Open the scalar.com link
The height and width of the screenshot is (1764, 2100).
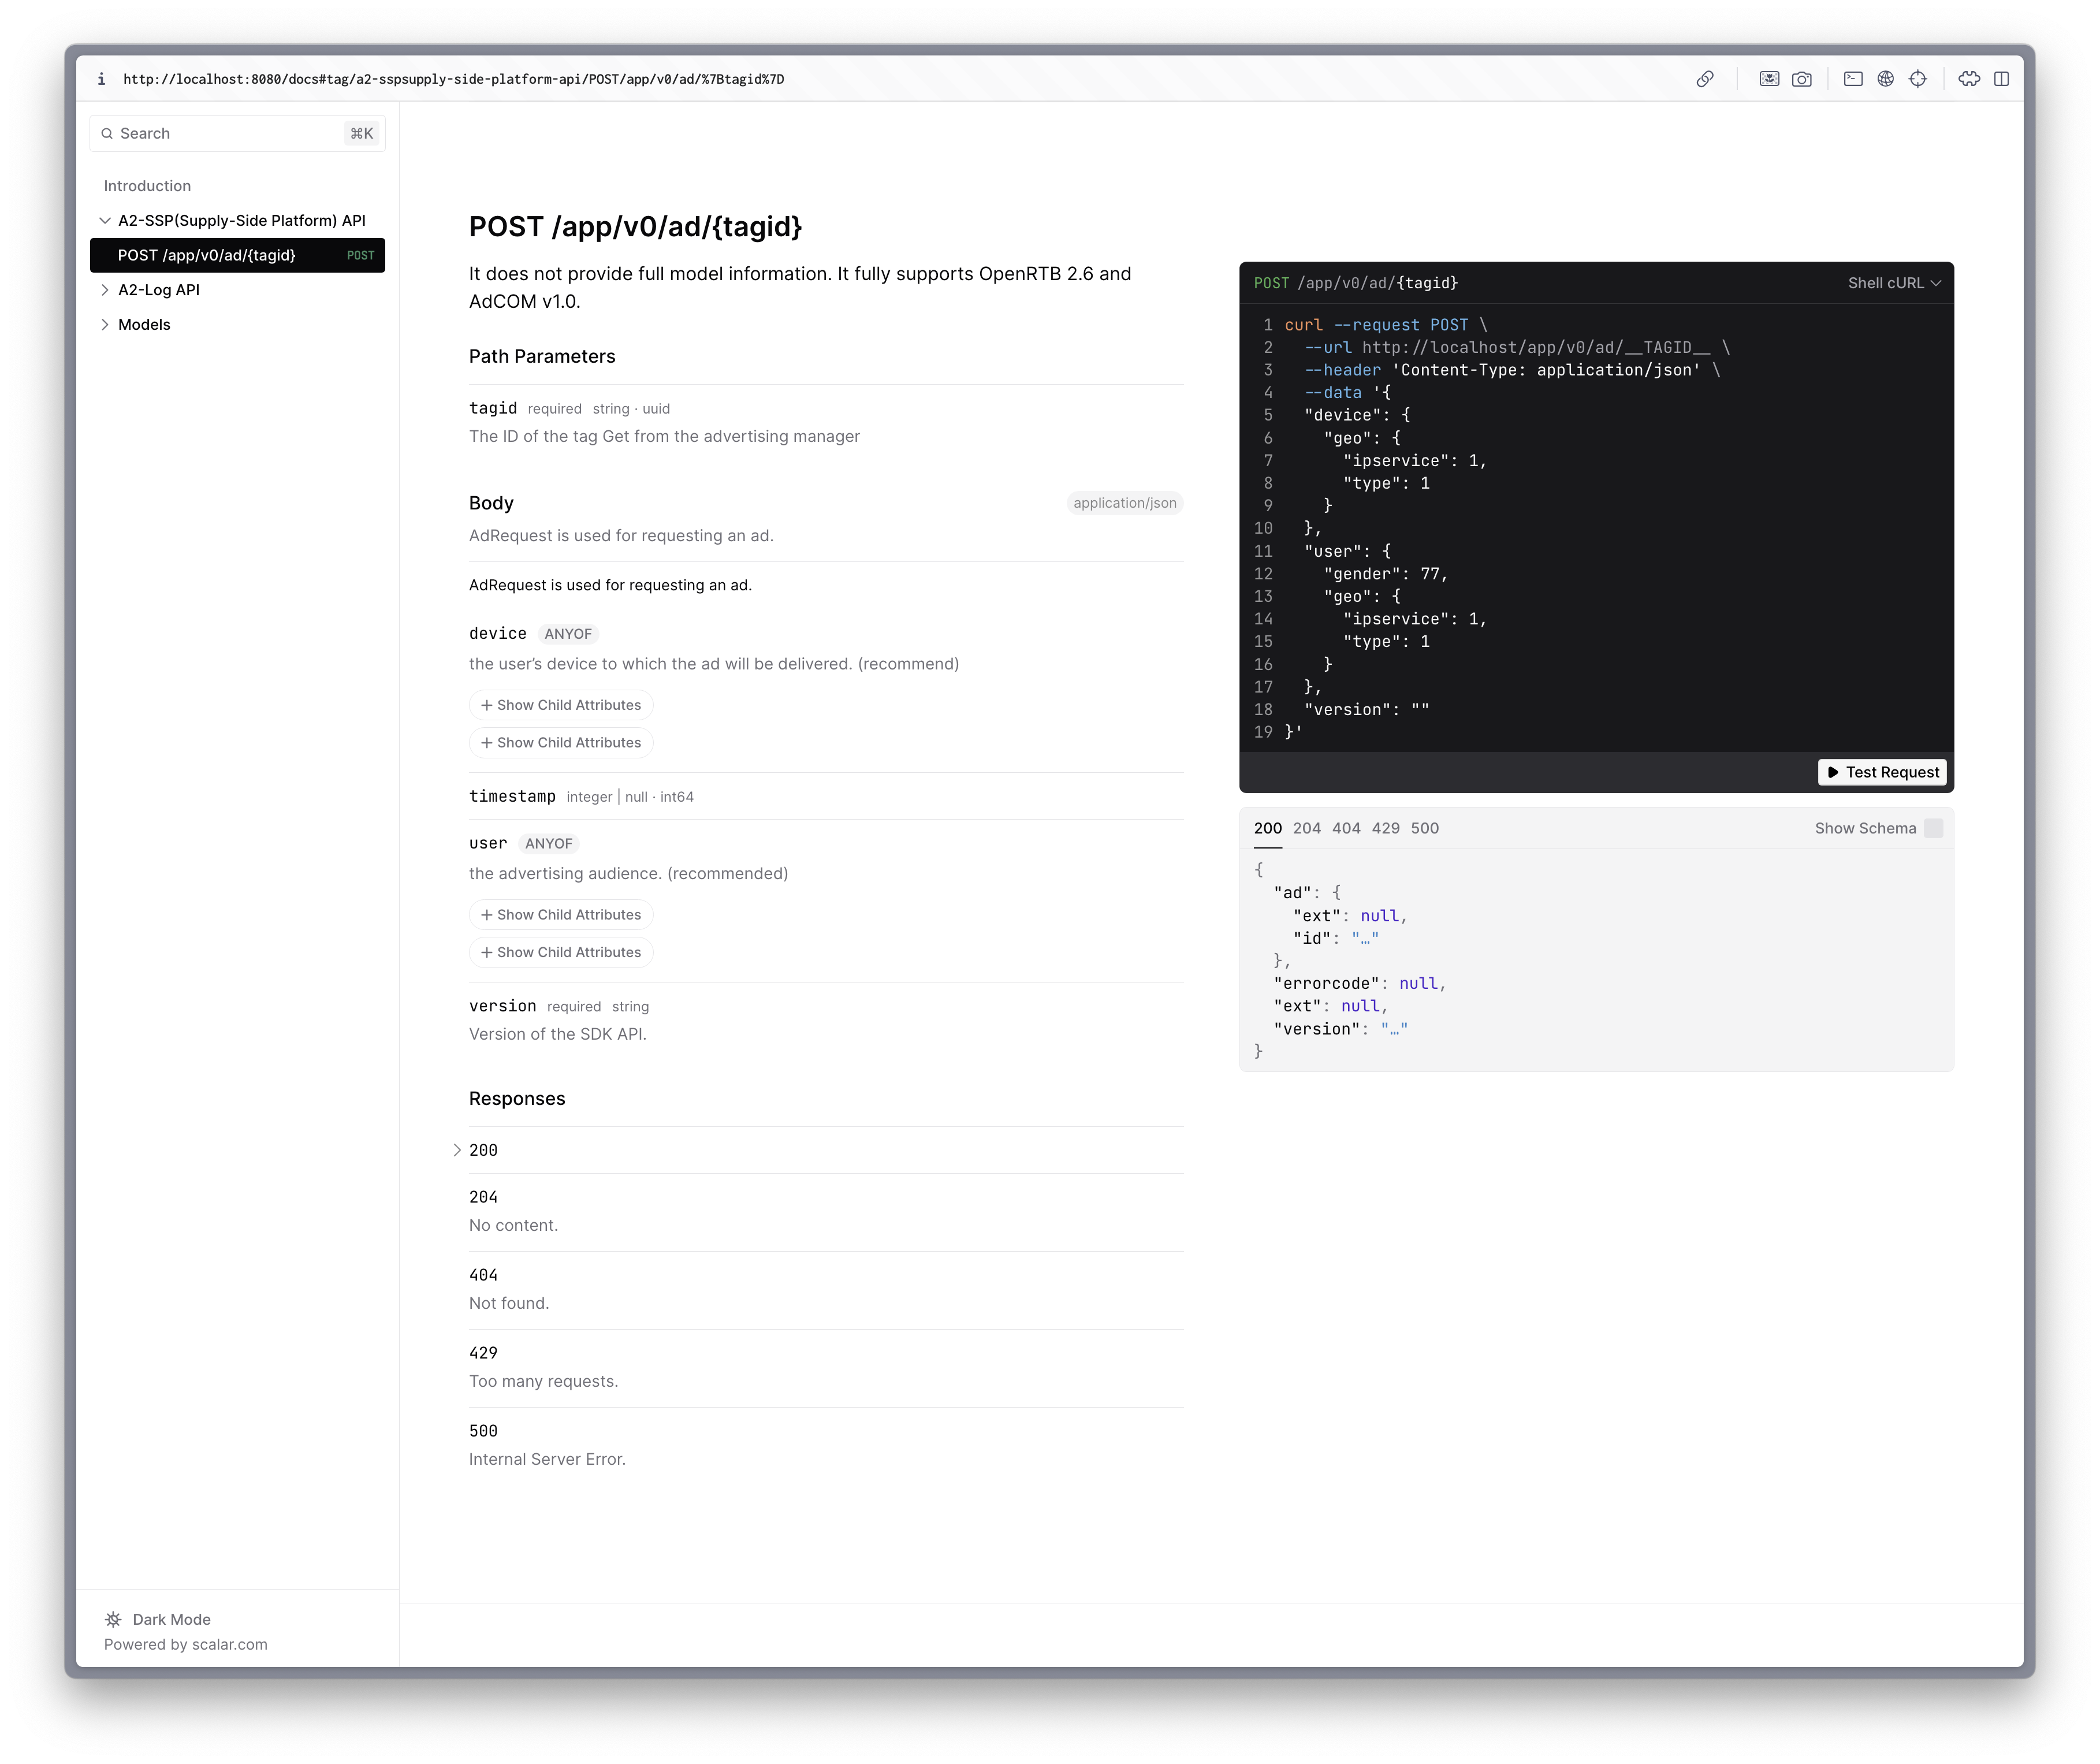click(229, 1644)
